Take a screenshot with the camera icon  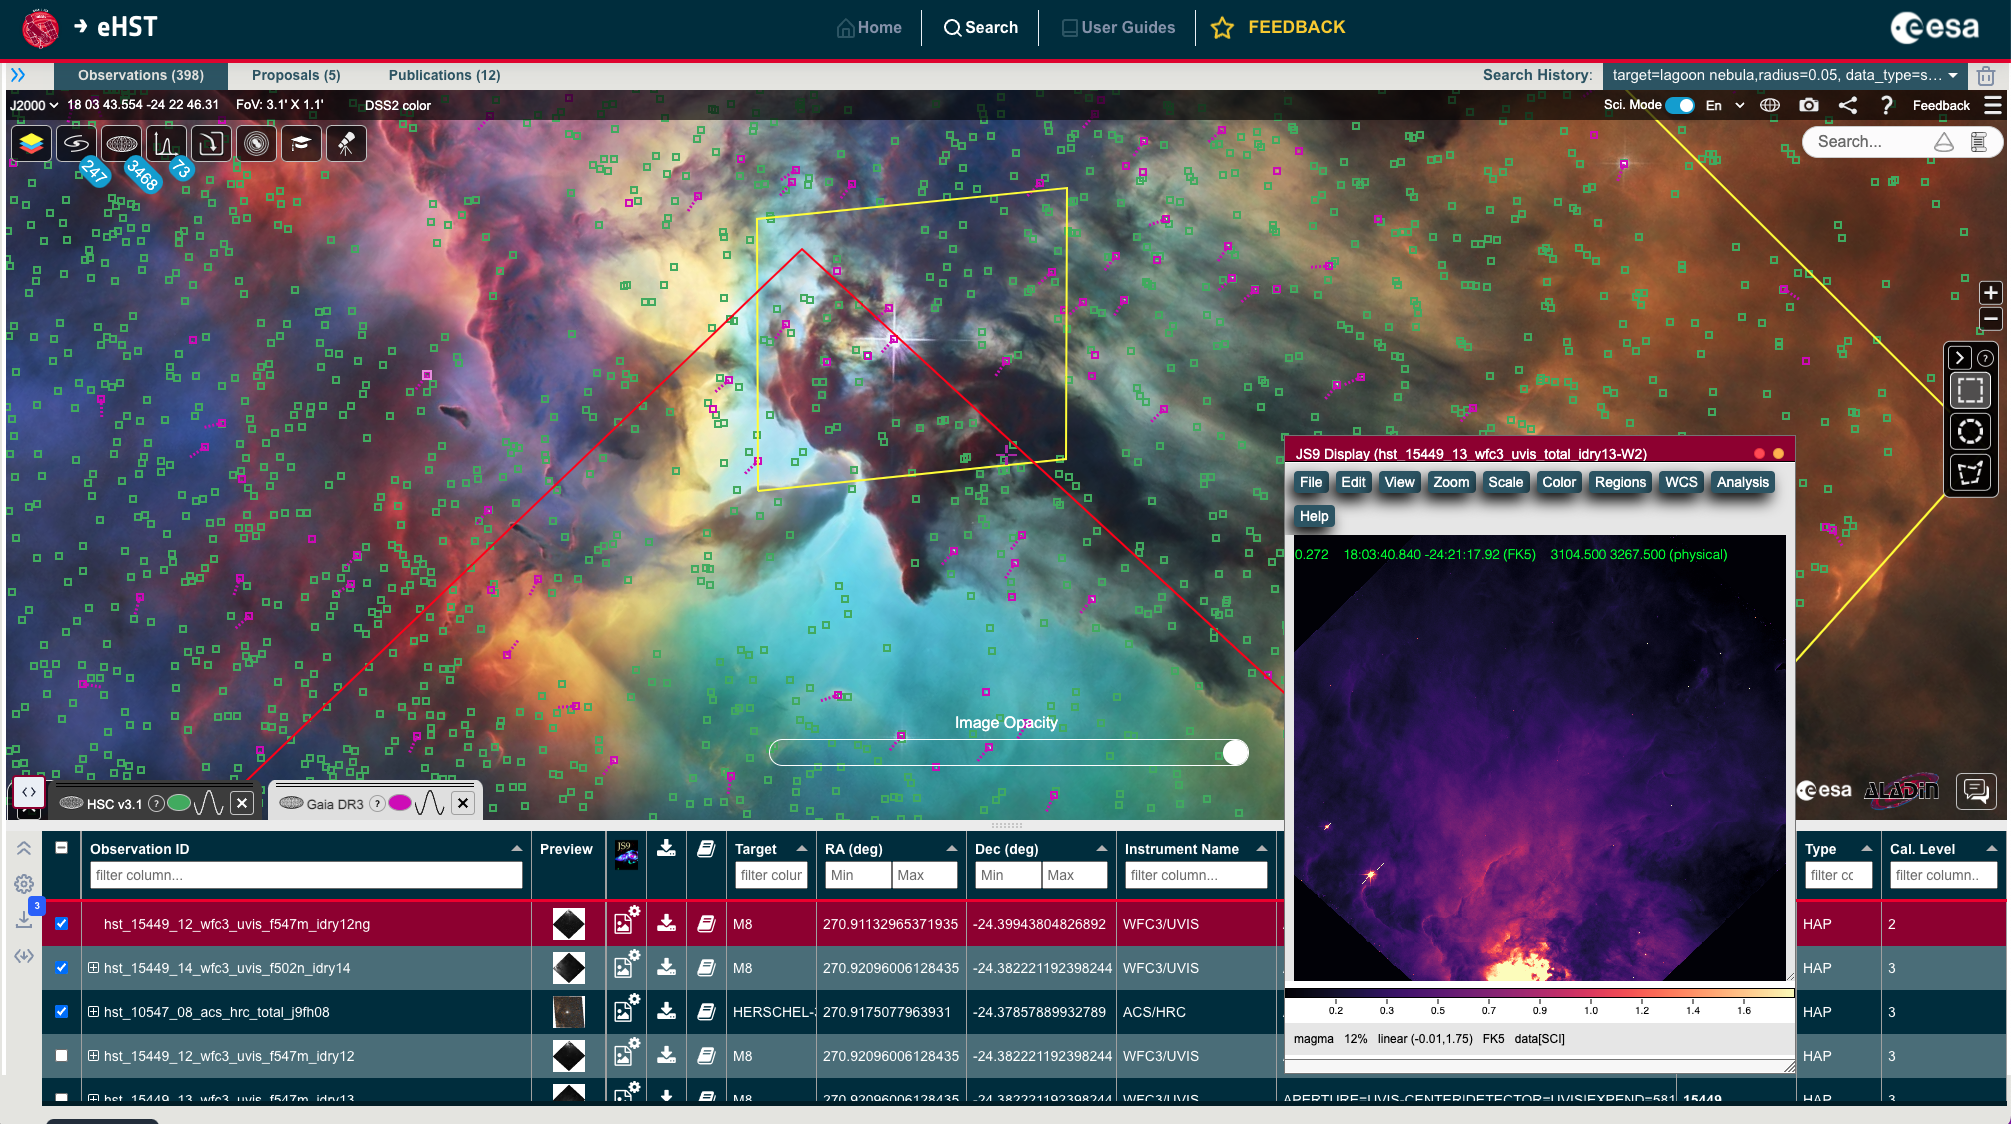tap(1808, 105)
